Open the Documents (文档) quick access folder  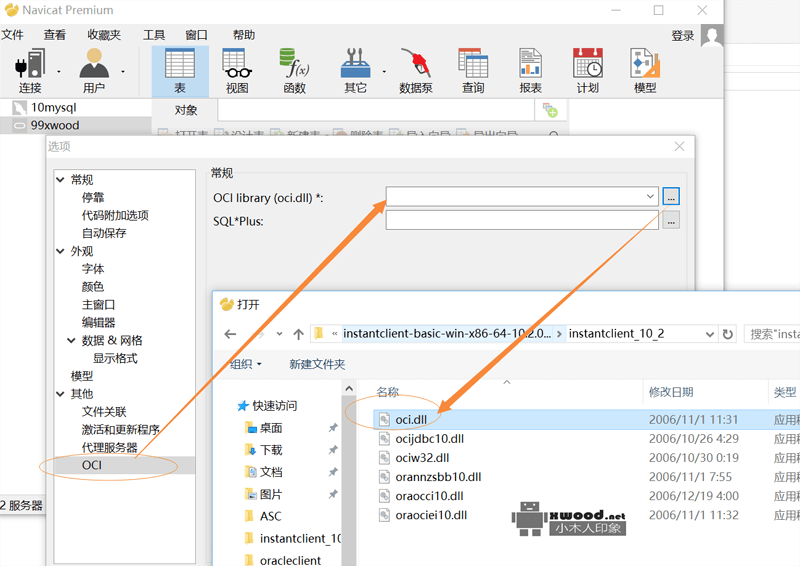coord(270,472)
